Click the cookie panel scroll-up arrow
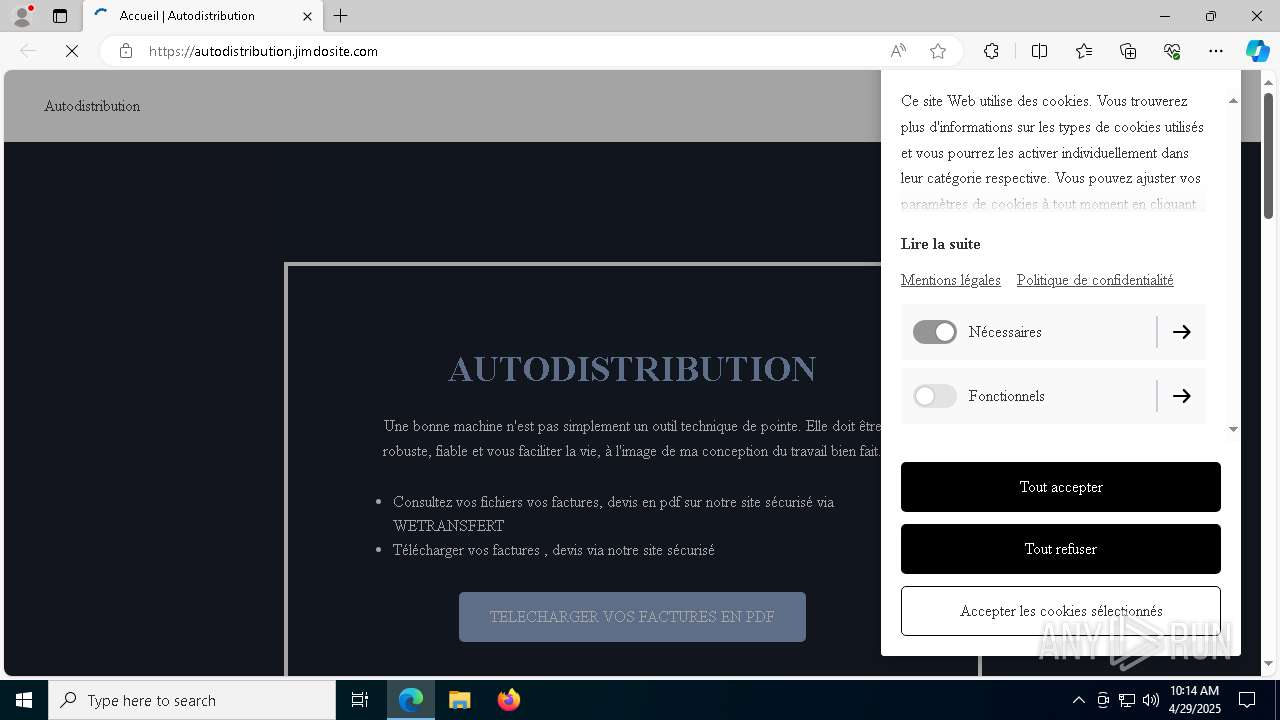Viewport: 1280px width, 720px height. pyautogui.click(x=1233, y=101)
